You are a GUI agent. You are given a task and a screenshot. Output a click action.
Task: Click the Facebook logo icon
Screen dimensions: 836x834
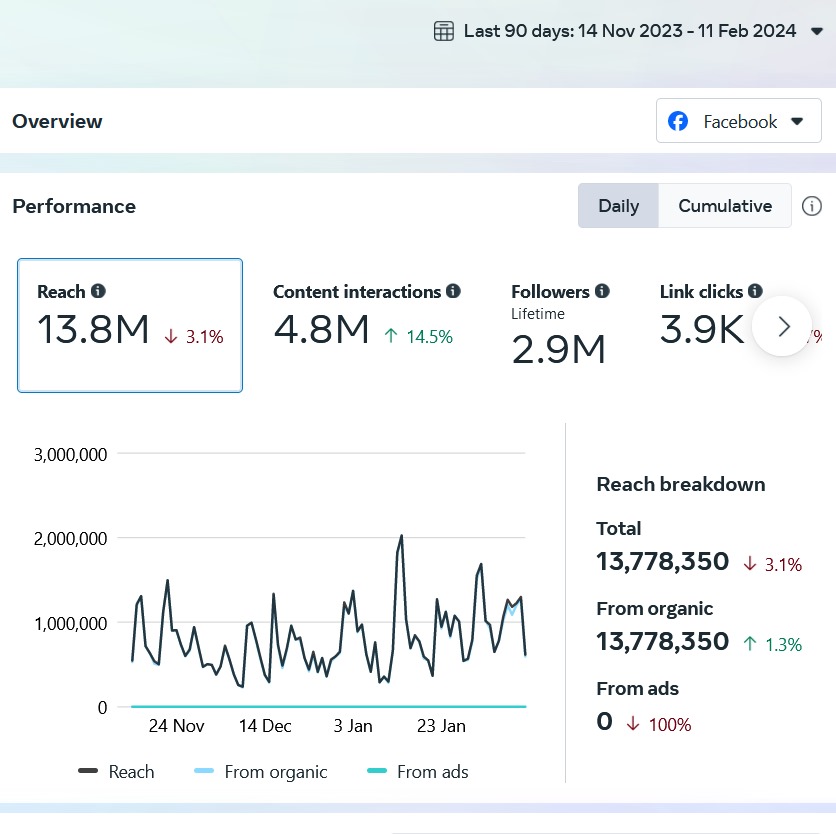click(x=678, y=121)
